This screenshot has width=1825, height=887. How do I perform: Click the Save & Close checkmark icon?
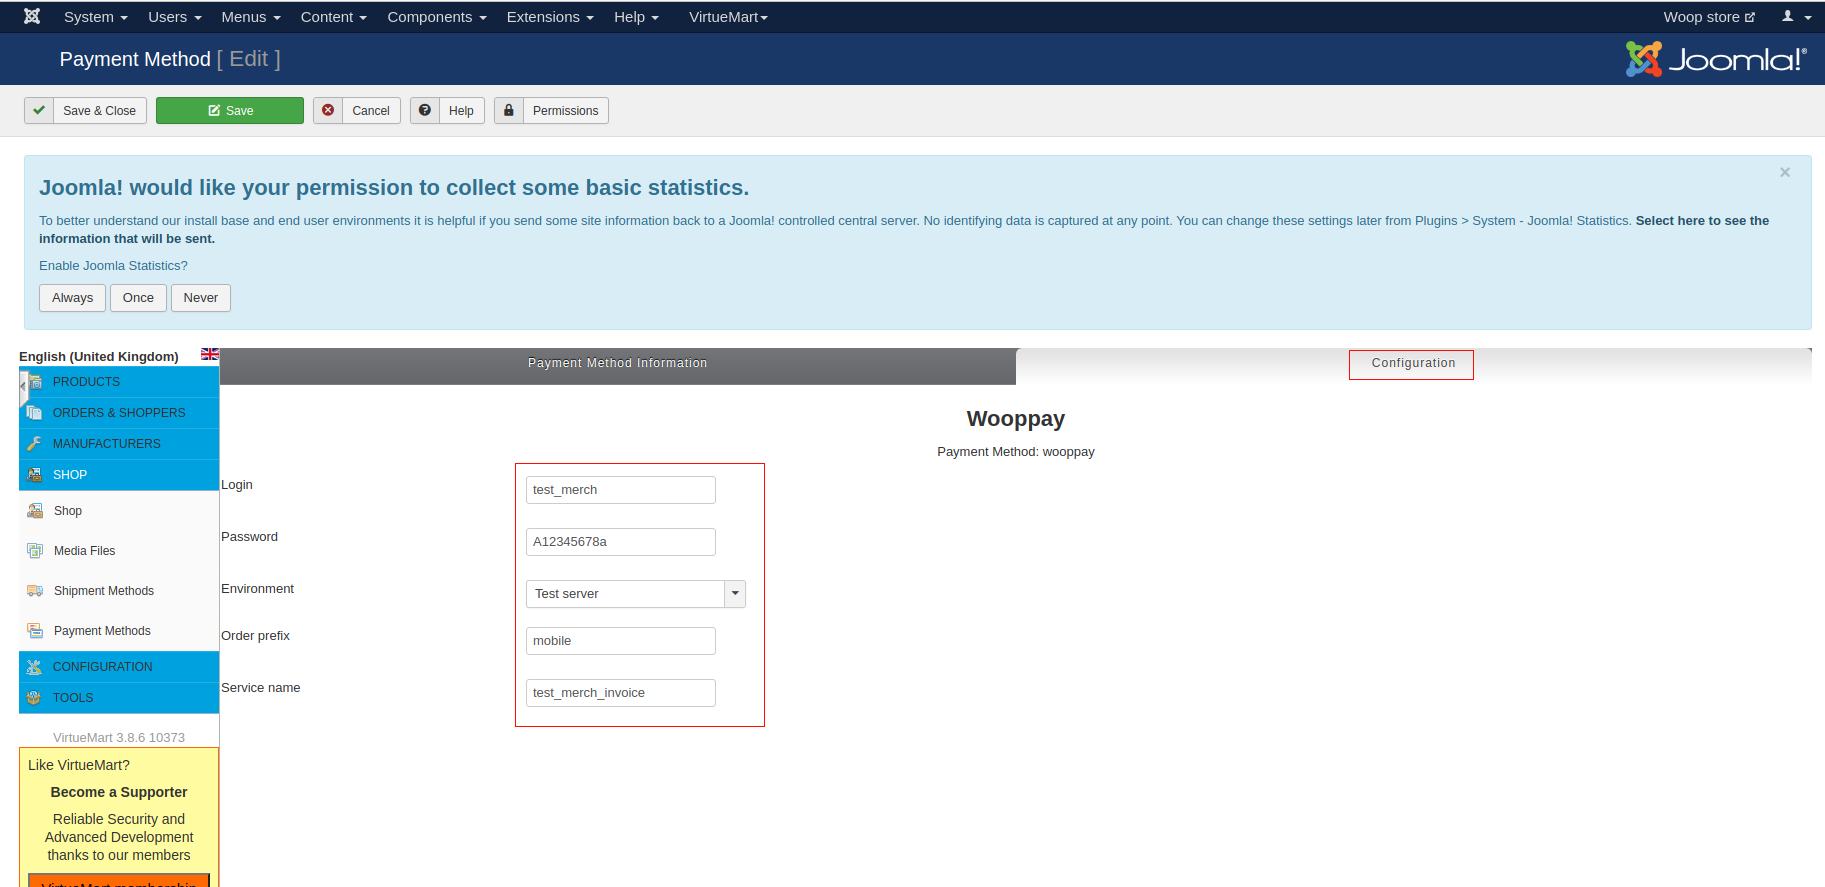pos(39,110)
